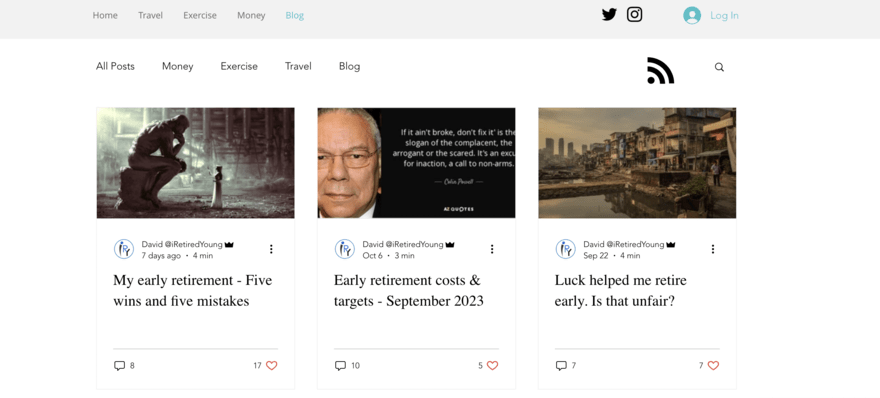Open more options on Sep 22 post
Image resolution: width=880 pixels, height=398 pixels.
coord(713,249)
